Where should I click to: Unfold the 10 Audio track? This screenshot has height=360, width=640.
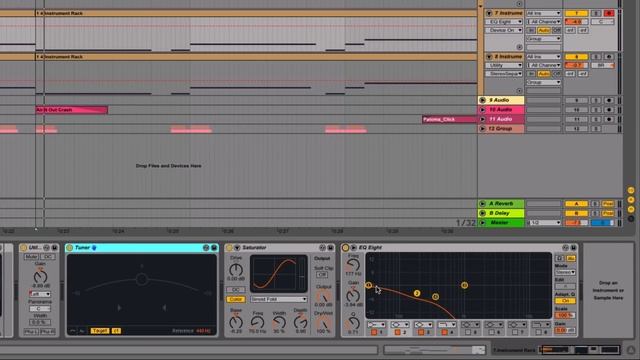coord(482,110)
